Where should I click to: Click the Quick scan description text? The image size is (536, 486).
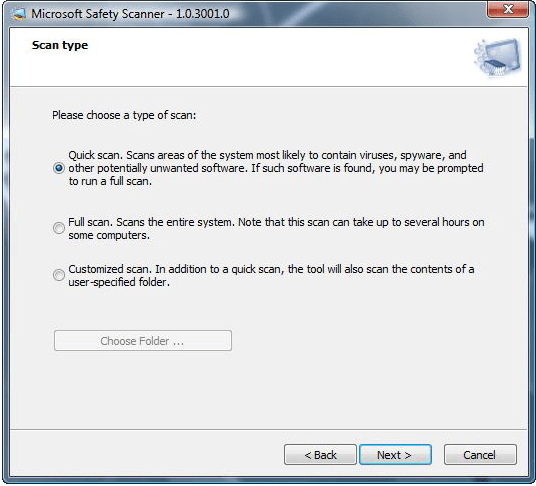(276, 168)
